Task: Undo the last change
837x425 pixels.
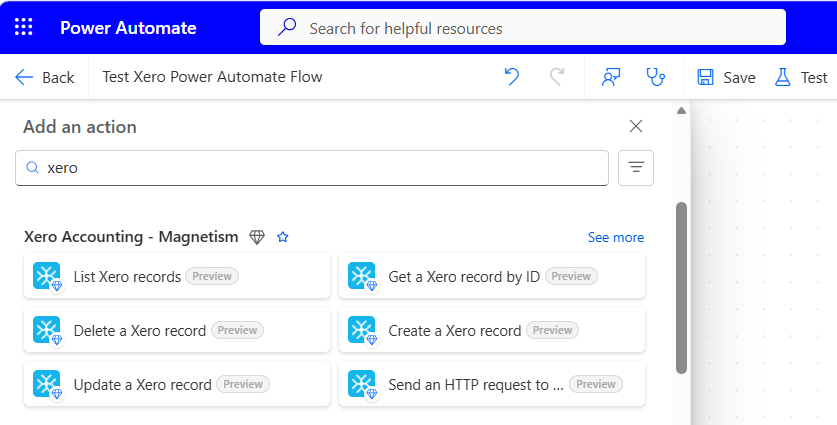Action: (512, 77)
